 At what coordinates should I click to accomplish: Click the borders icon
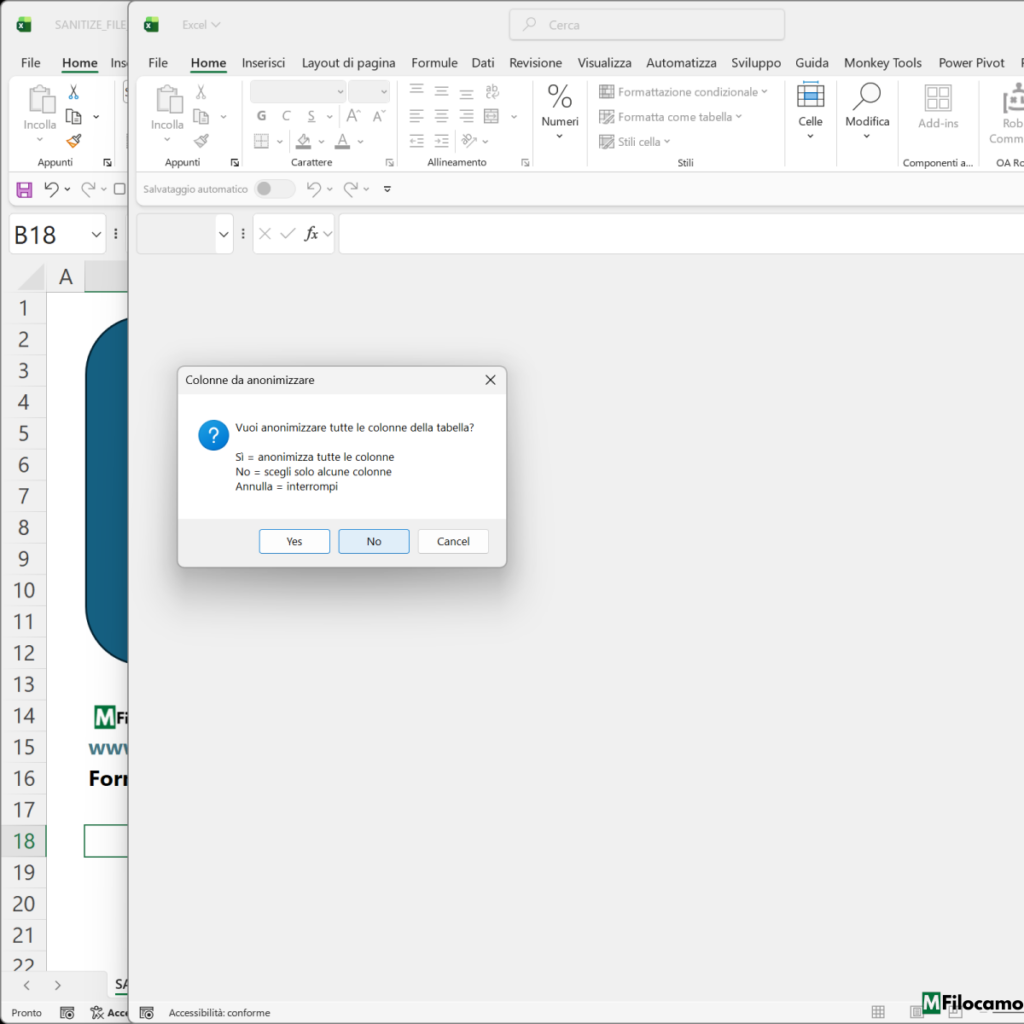[261, 141]
